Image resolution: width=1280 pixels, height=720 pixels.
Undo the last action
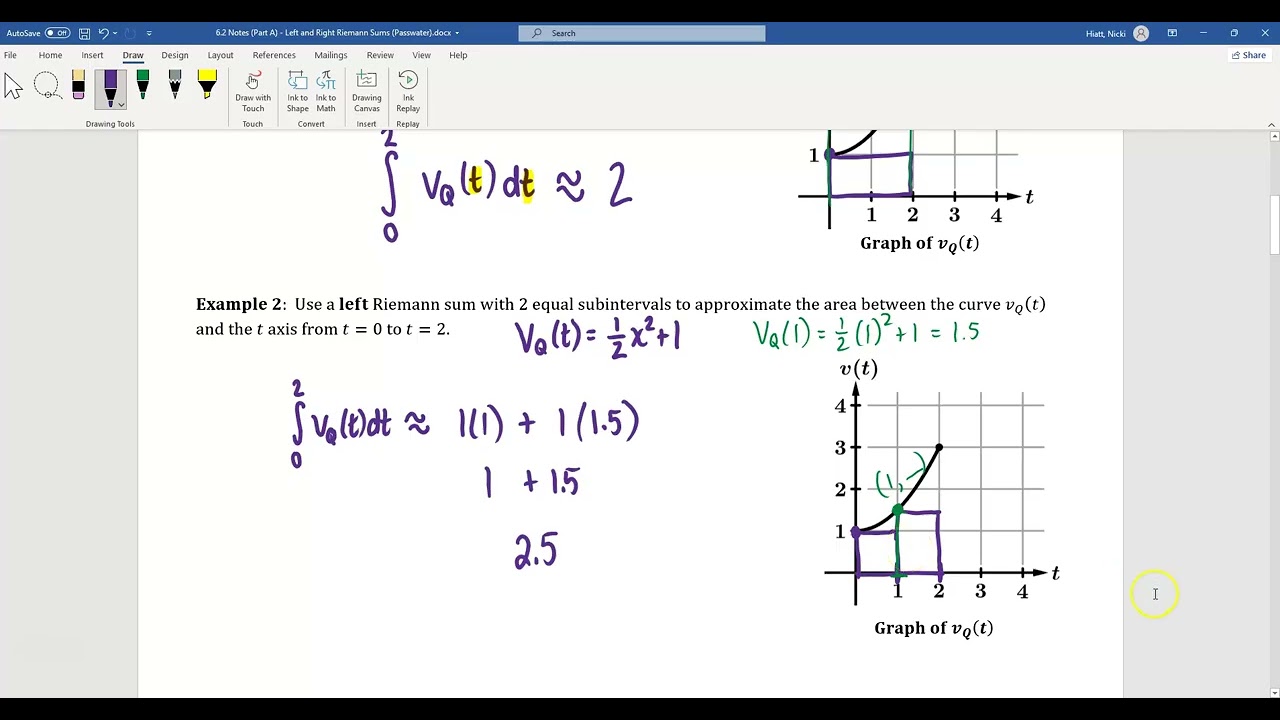[x=103, y=33]
